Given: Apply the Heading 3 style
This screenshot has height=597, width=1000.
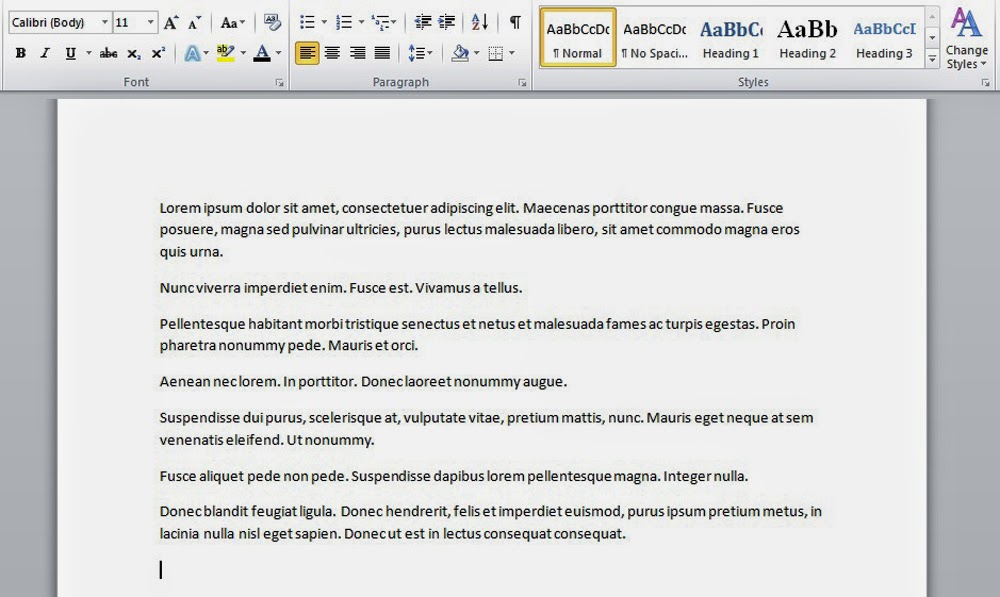Looking at the screenshot, I should (x=884, y=38).
